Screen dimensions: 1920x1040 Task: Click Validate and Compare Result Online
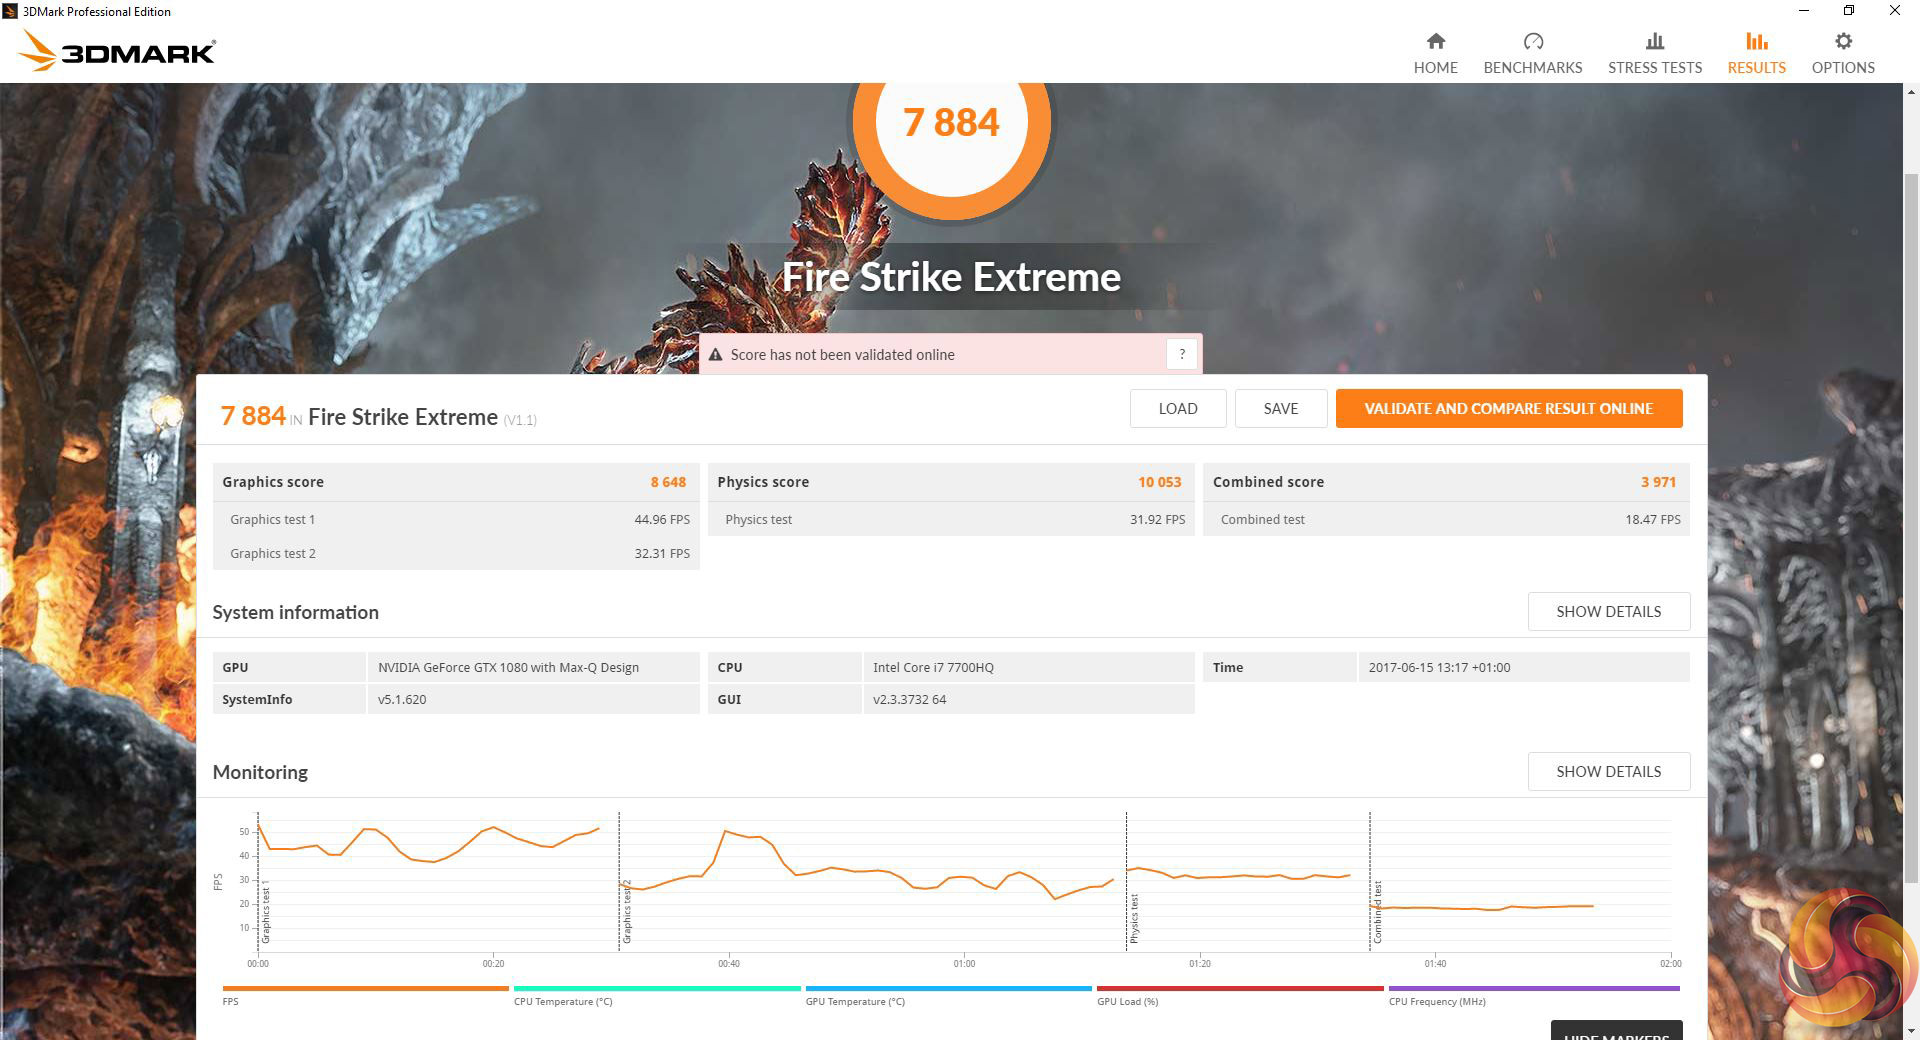point(1508,409)
